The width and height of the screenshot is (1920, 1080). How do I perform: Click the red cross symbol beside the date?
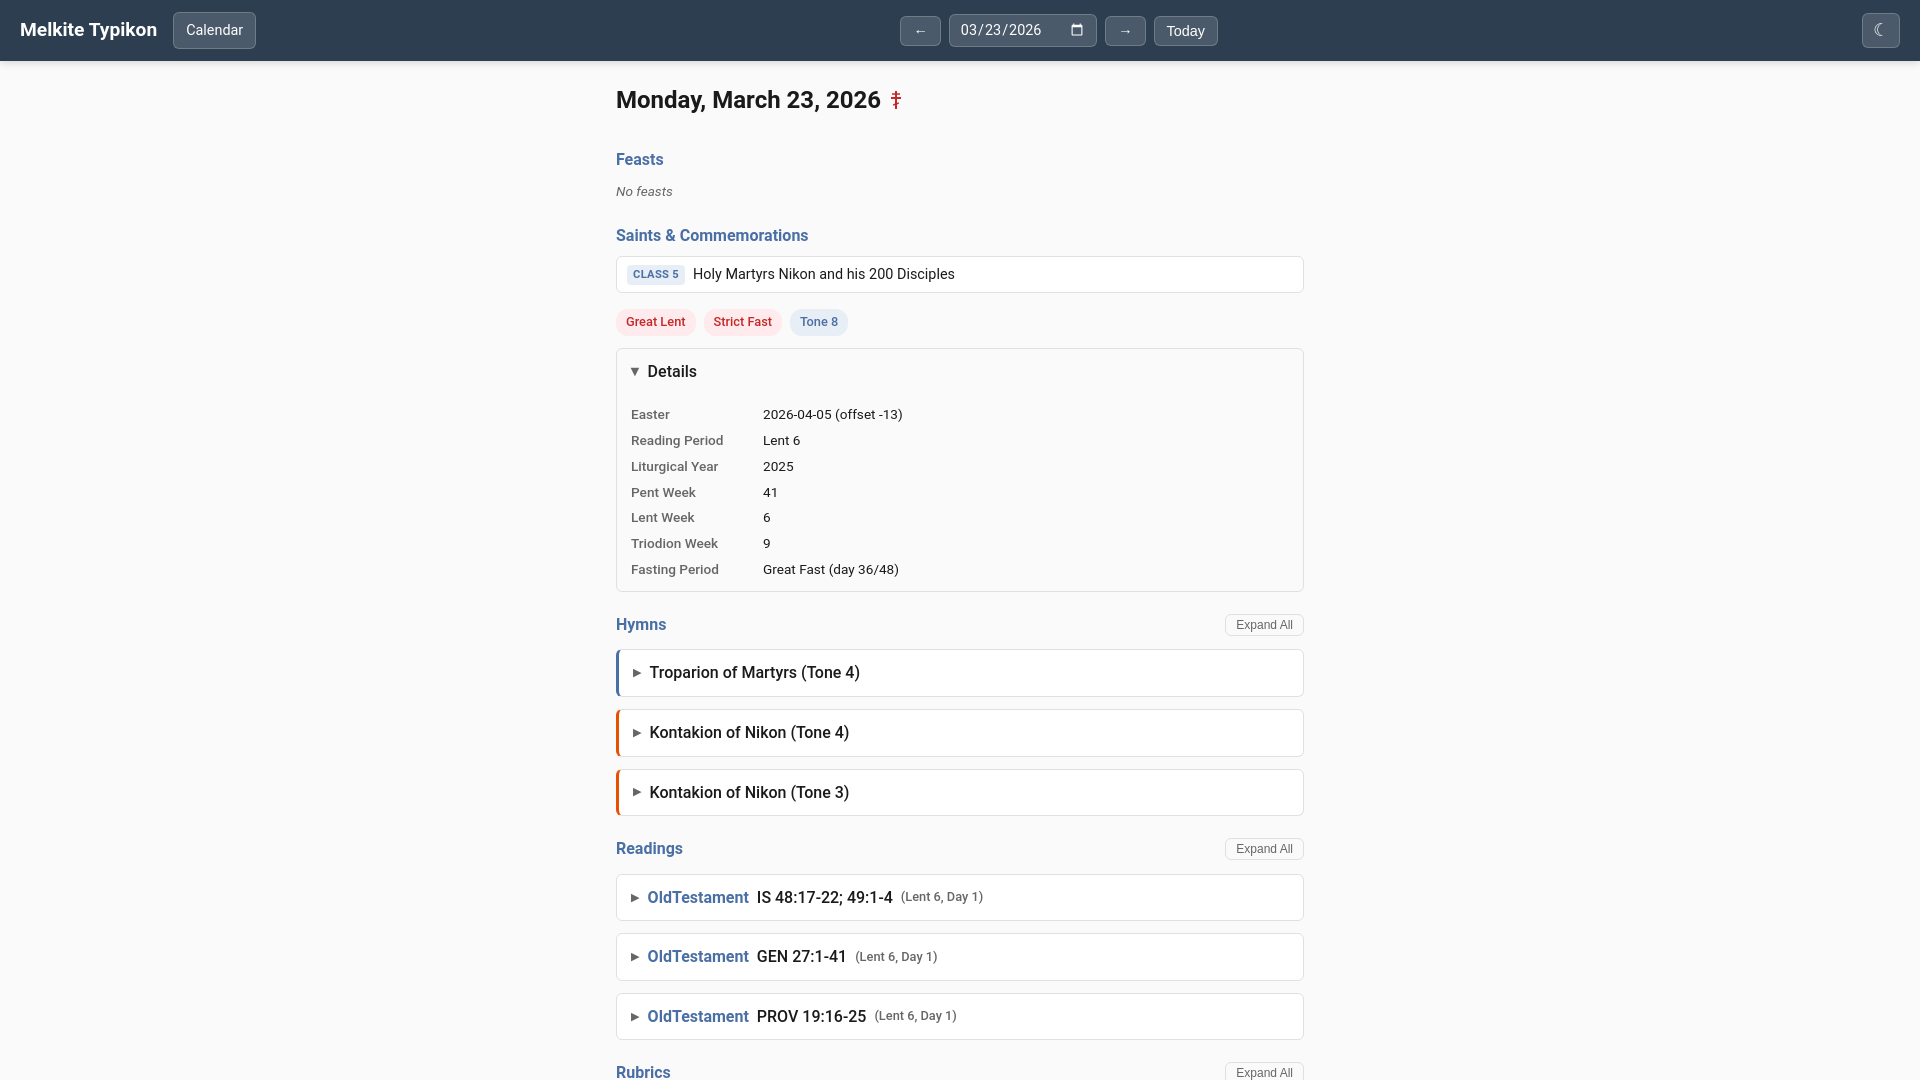pos(896,100)
